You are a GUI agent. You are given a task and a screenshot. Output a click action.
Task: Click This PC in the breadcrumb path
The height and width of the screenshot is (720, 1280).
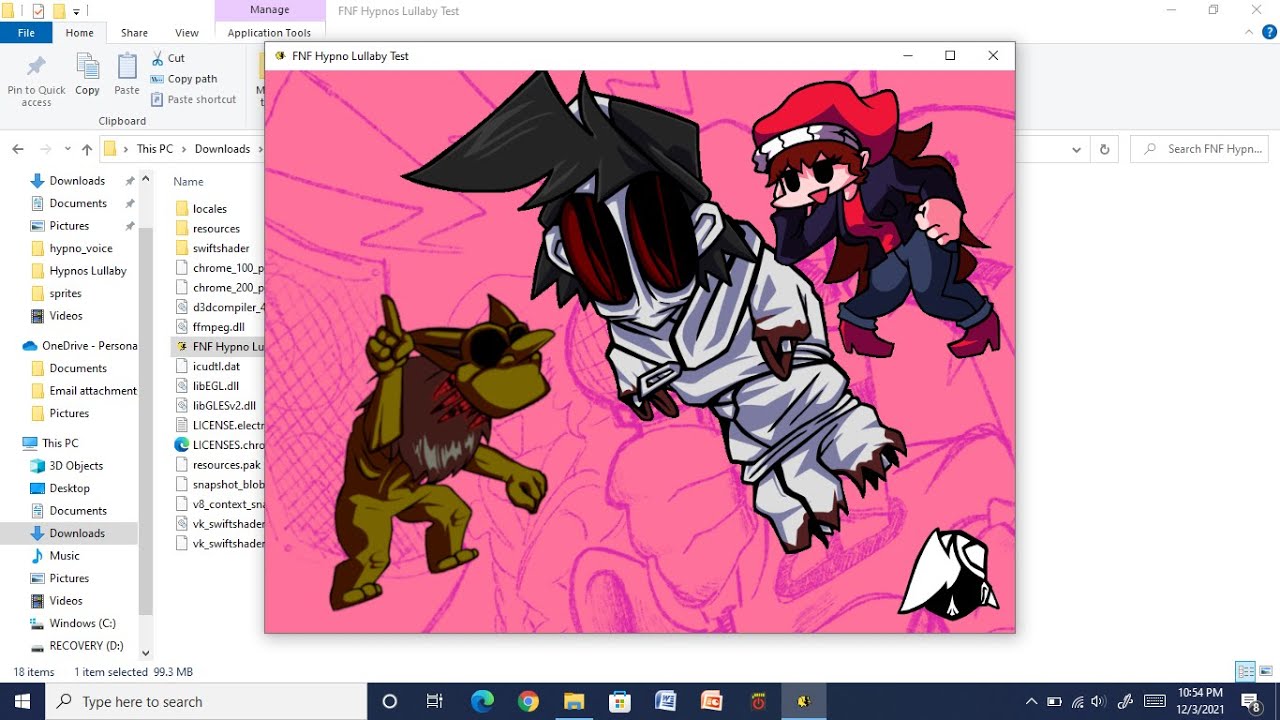click(155, 149)
